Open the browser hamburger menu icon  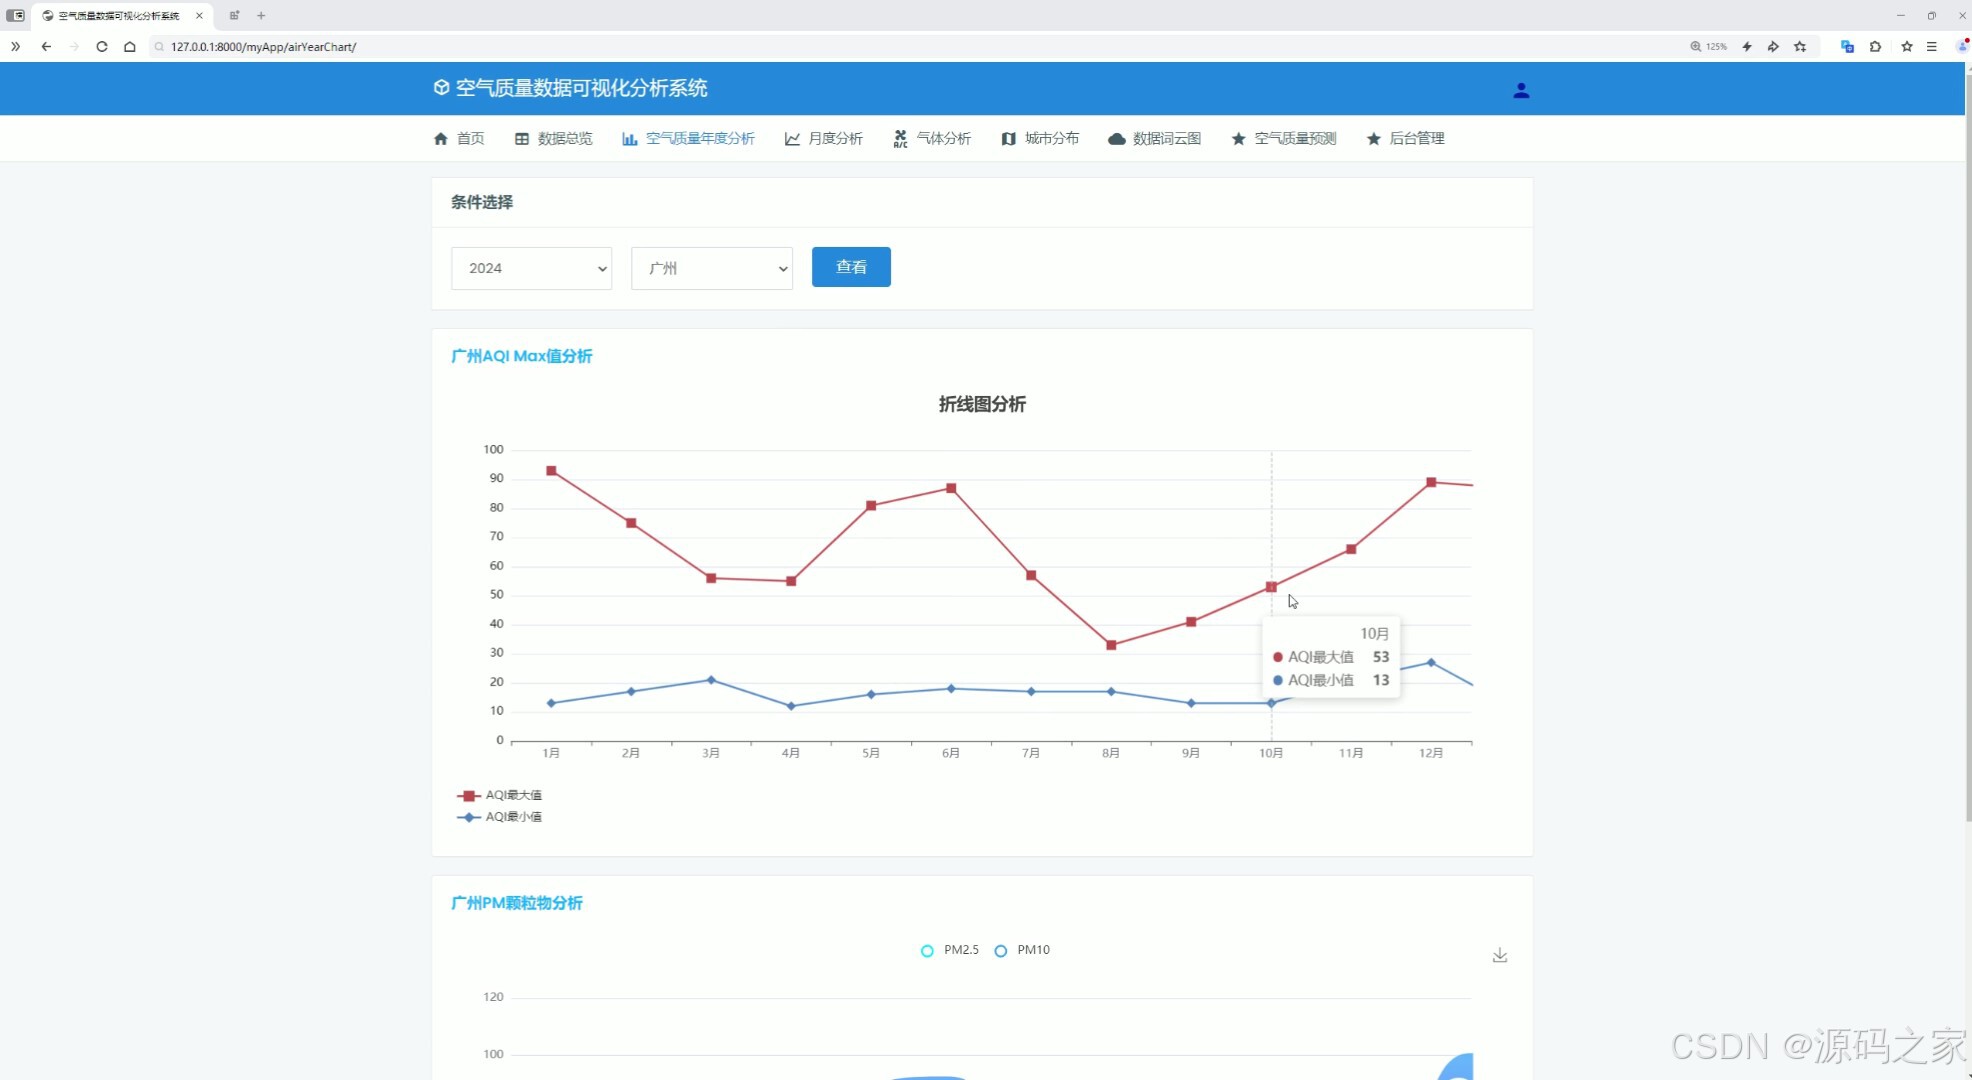point(1931,46)
